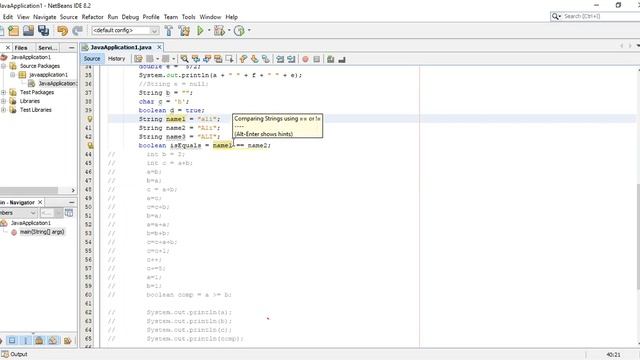
Task: Open the Navigate menu
Action: [x=44, y=17]
